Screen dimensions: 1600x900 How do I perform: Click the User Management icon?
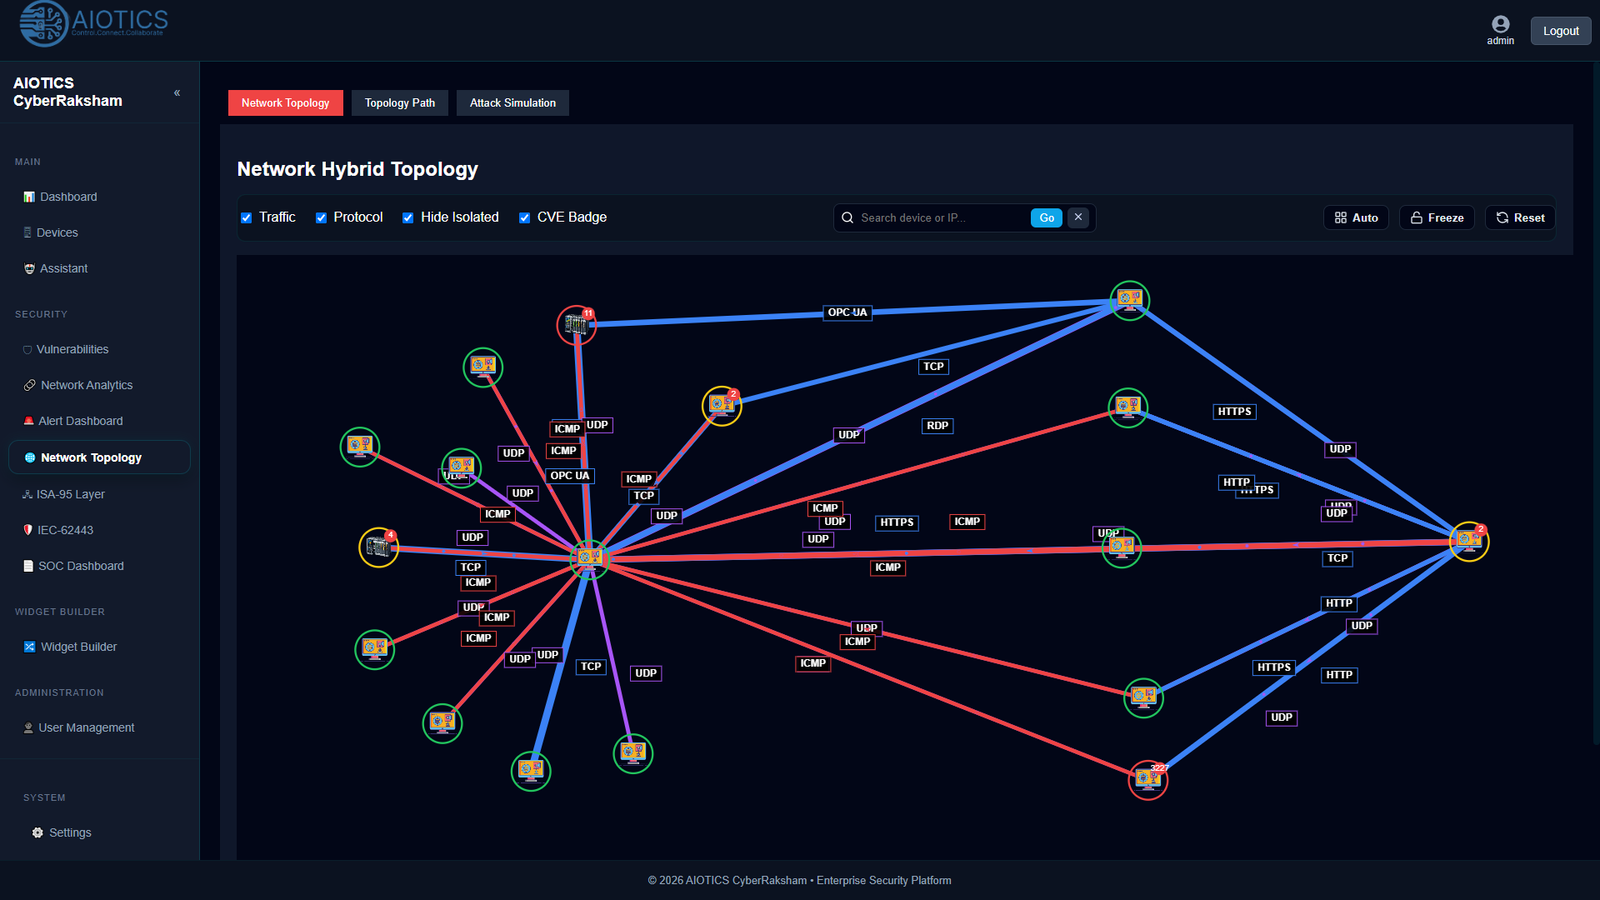(x=28, y=728)
